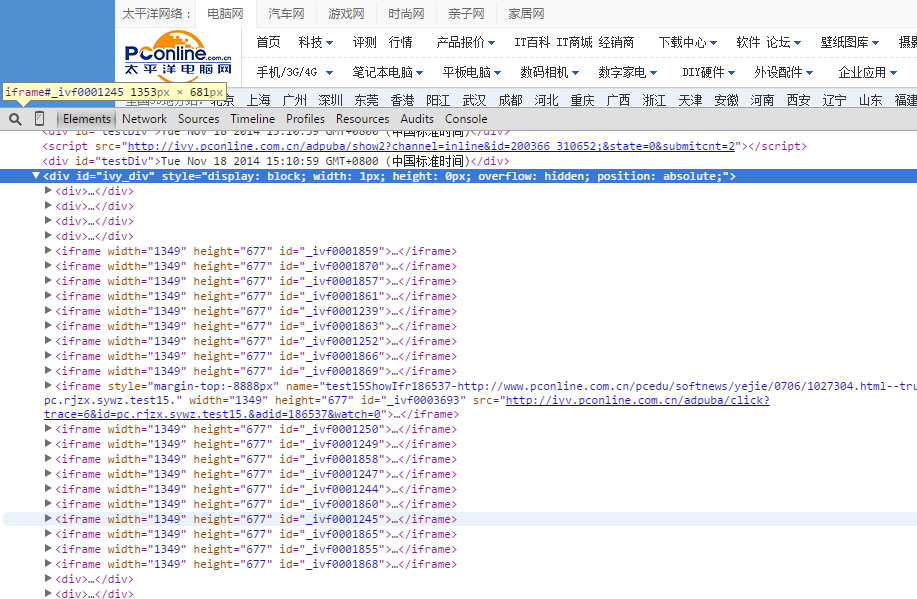Select the 上海 regional site link

click(258, 101)
